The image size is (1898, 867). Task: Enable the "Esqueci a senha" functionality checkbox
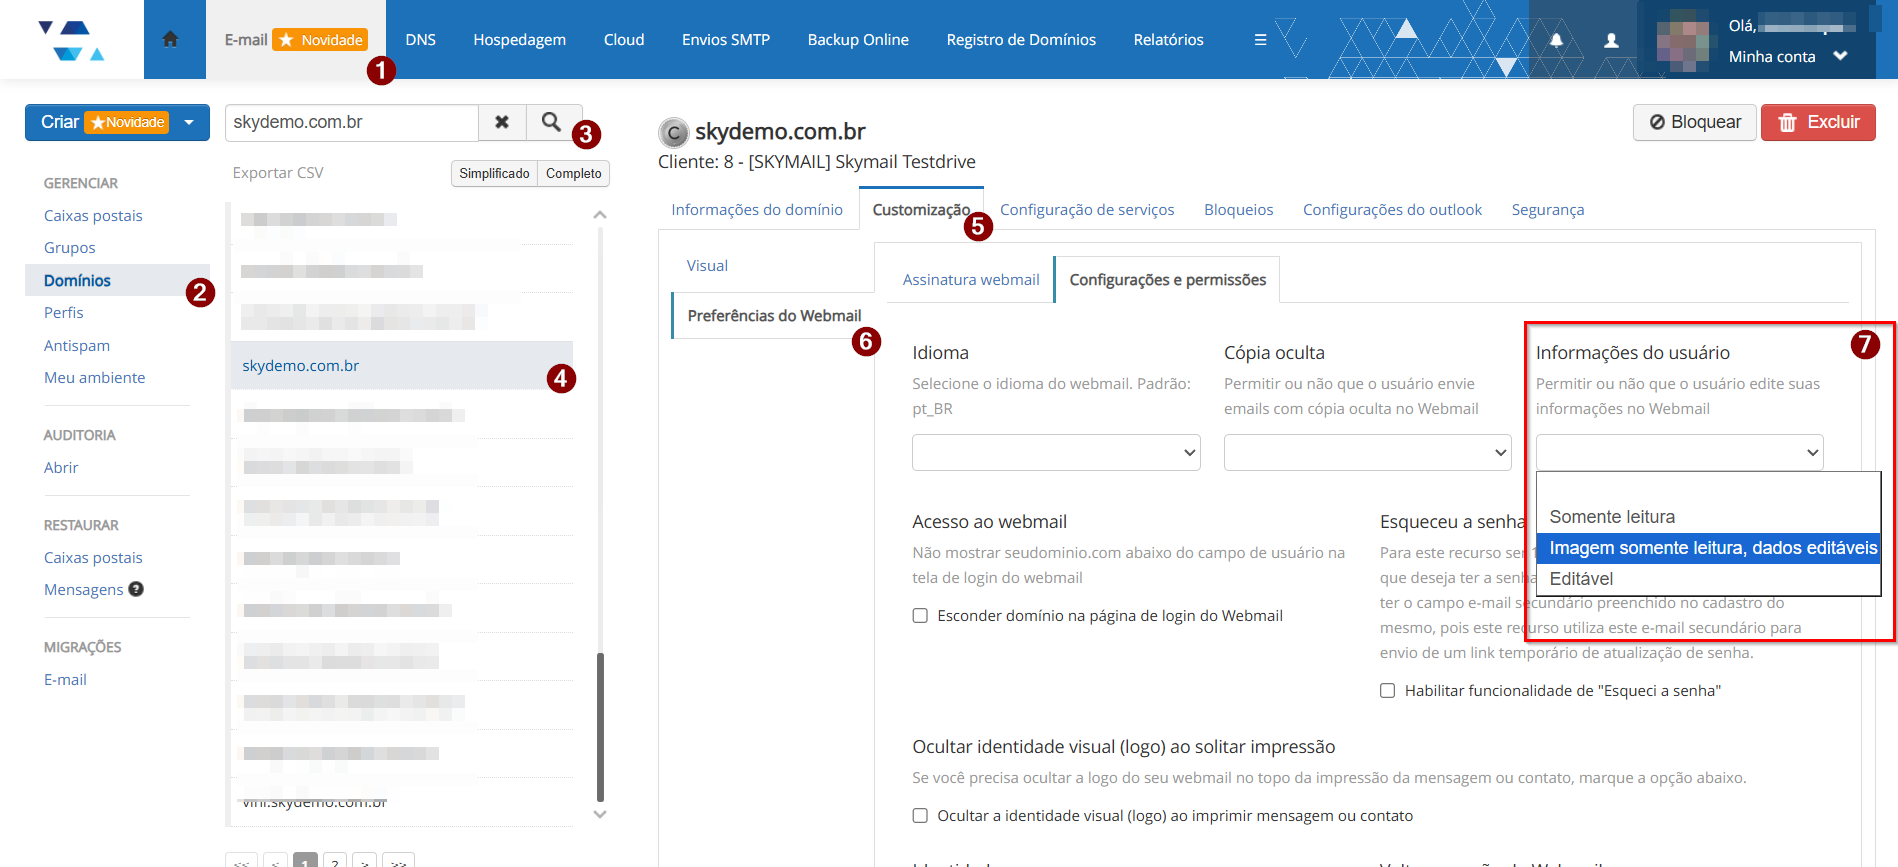pyautogui.click(x=1387, y=691)
